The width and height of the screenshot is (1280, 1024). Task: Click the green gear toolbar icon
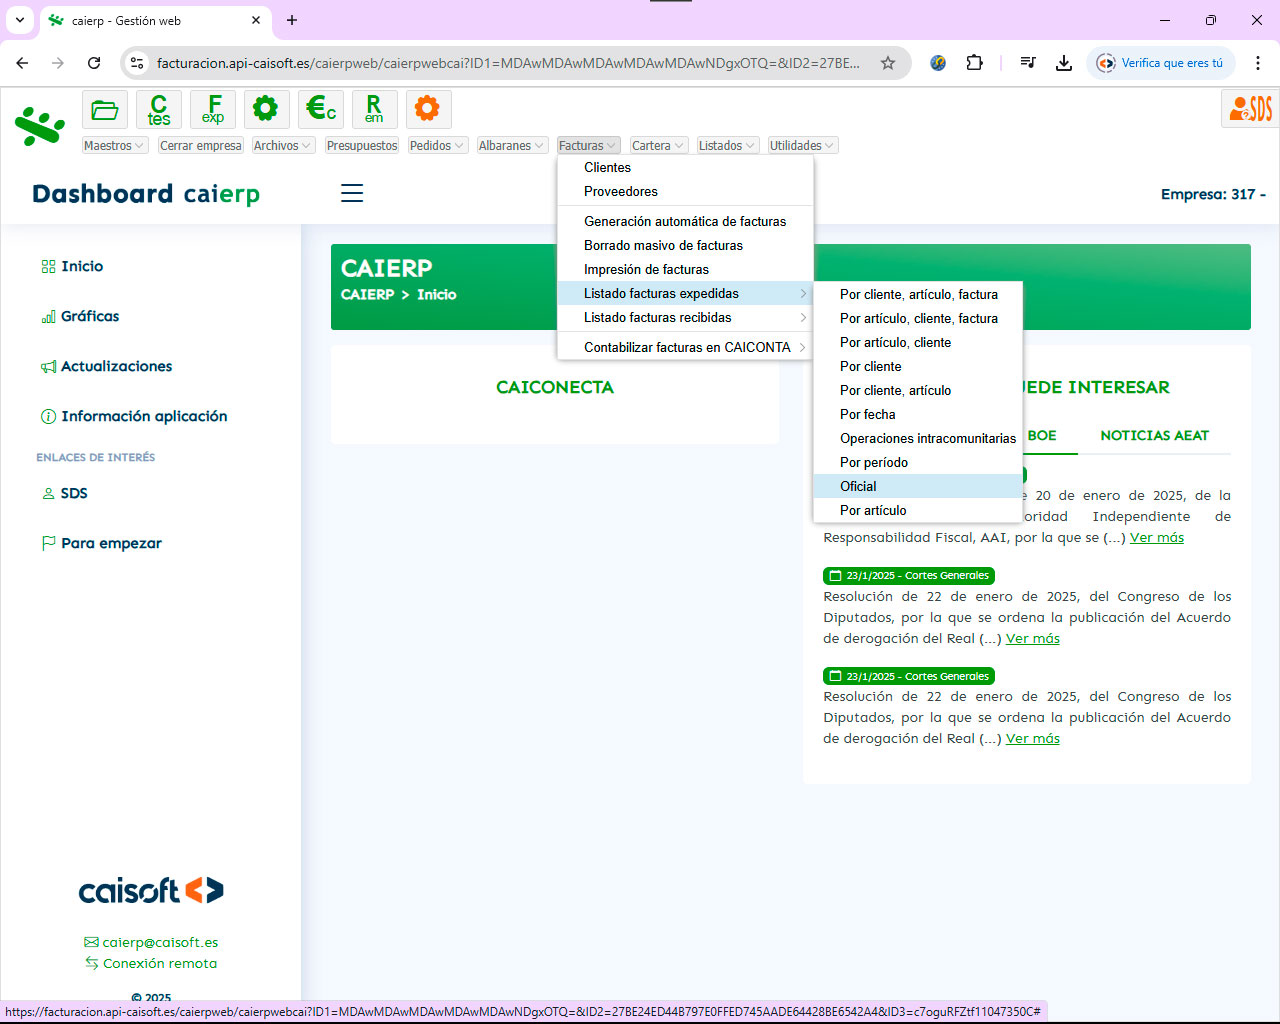[265, 109]
